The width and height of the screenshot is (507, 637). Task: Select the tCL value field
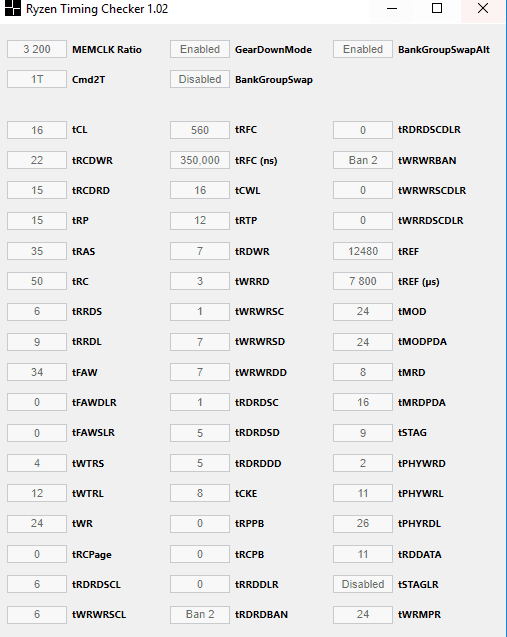click(x=37, y=130)
